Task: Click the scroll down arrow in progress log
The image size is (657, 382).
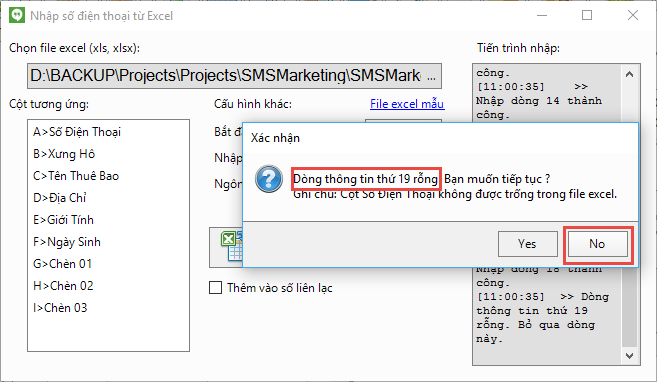Action: click(x=629, y=356)
